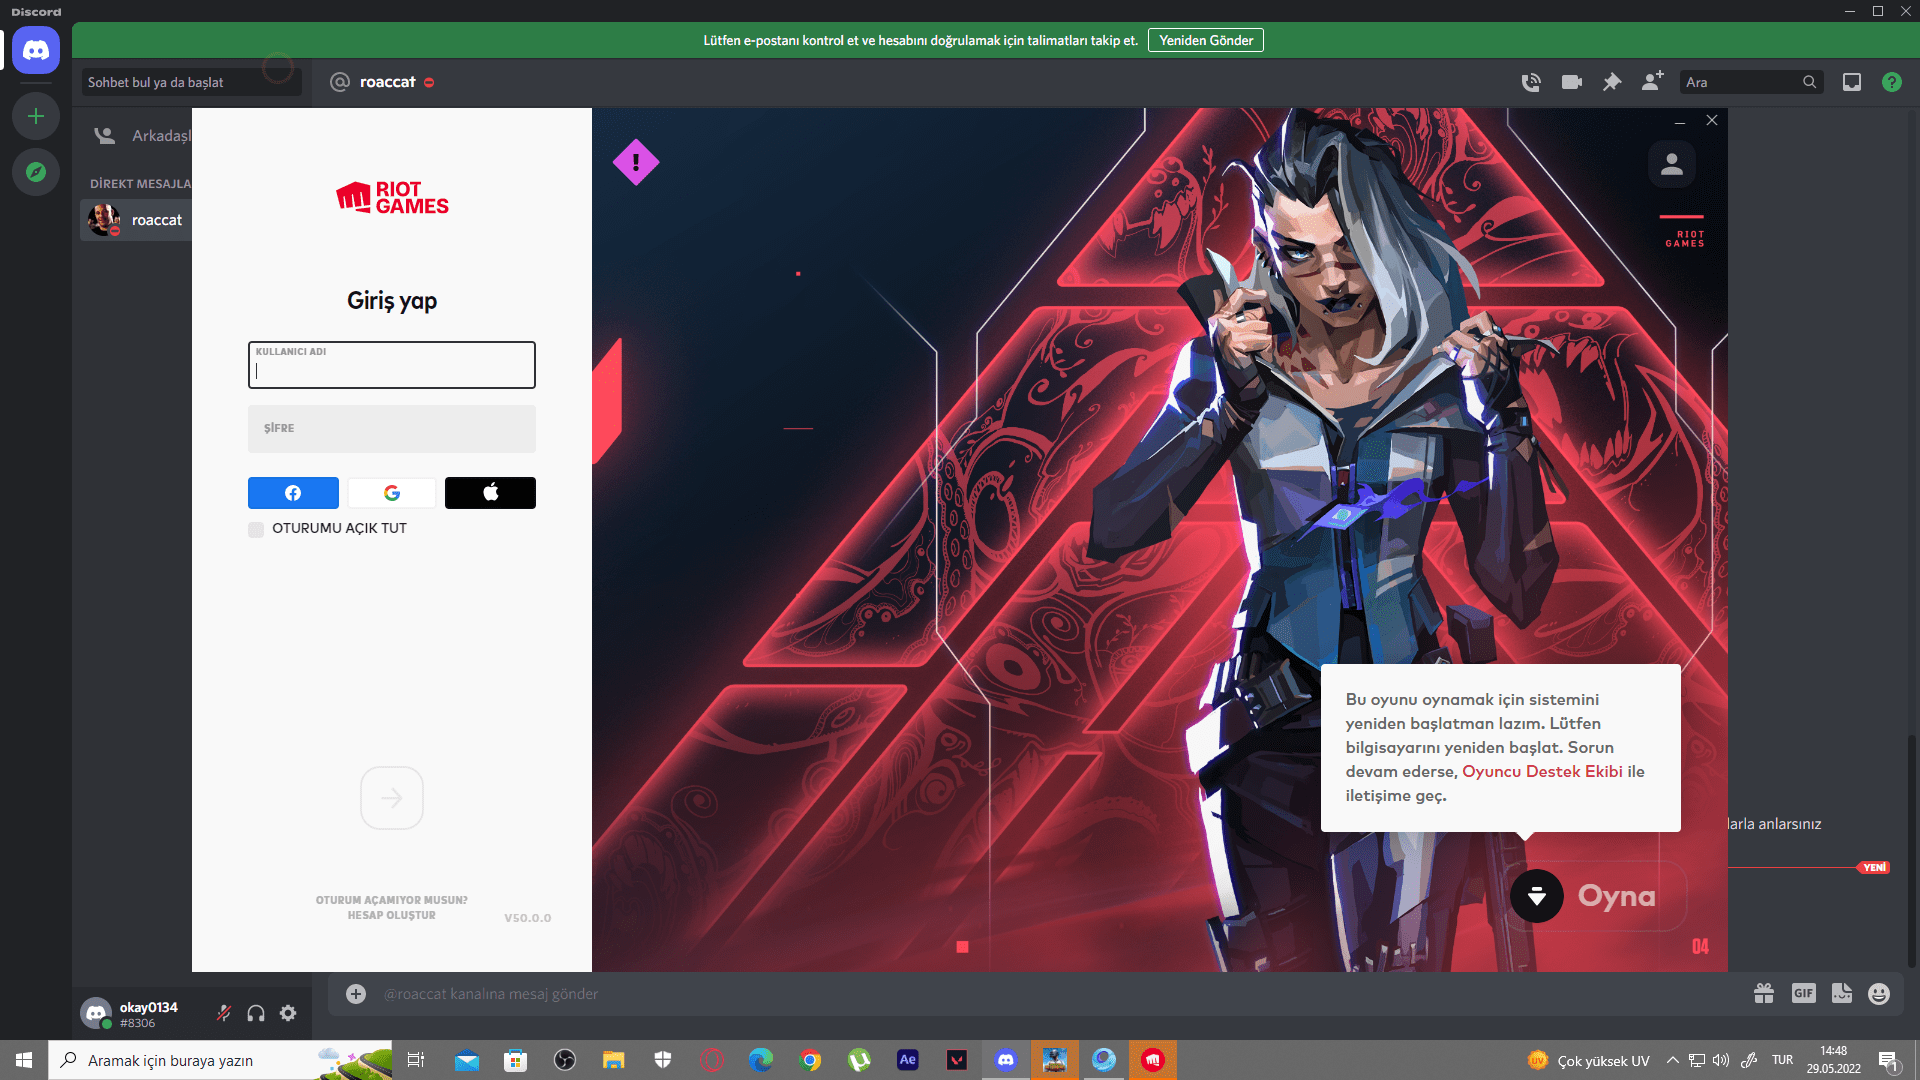Open Google Chrome from the taskbar
Viewport: 1920px width, 1080px height.
[x=810, y=1060]
